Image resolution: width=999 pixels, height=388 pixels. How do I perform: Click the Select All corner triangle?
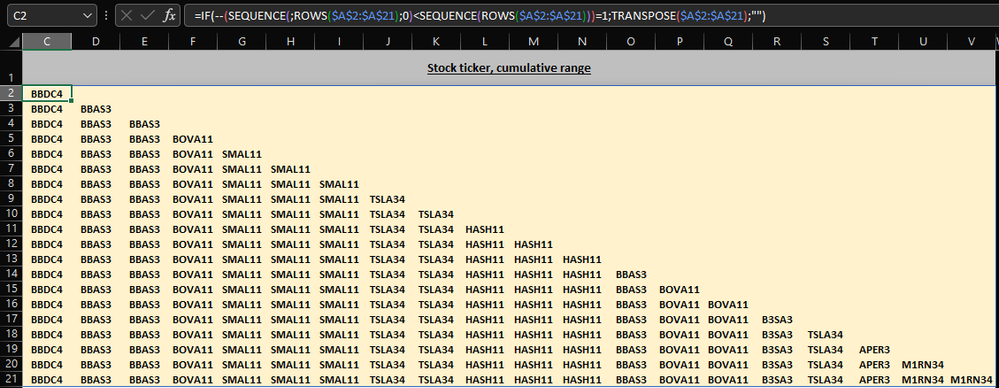(15, 42)
